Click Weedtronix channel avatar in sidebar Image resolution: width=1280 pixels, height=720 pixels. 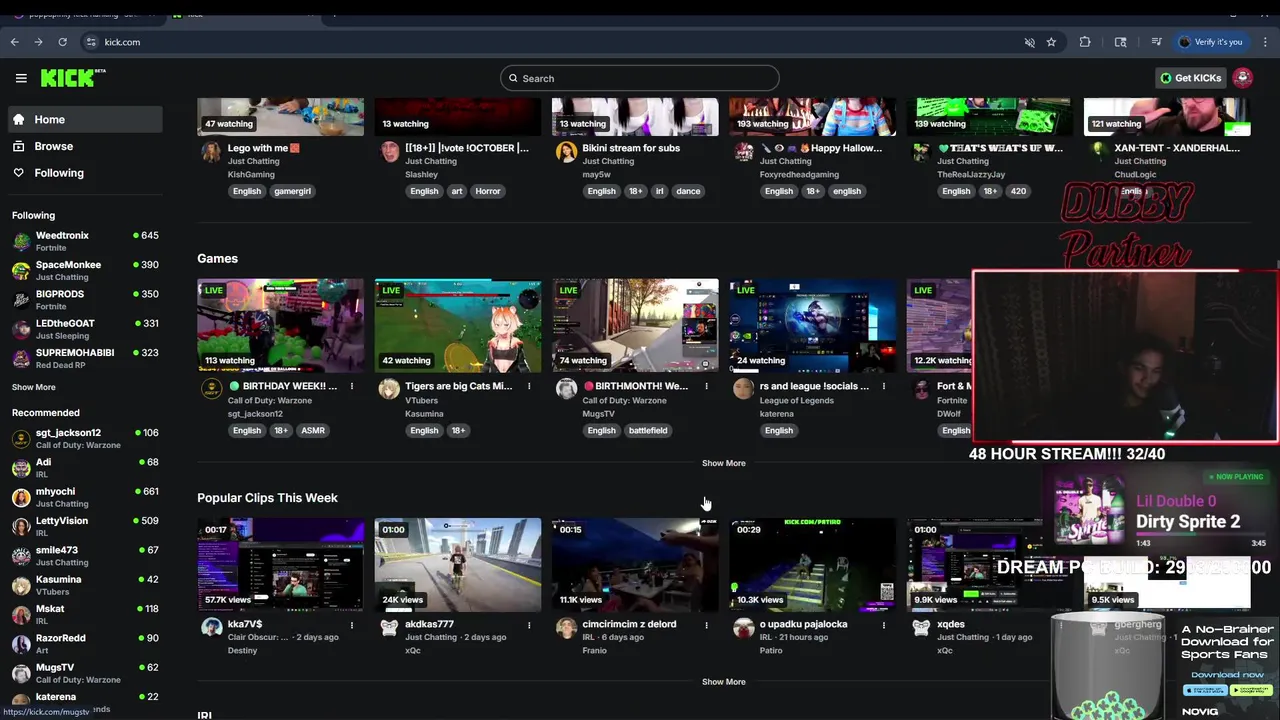(x=21, y=241)
